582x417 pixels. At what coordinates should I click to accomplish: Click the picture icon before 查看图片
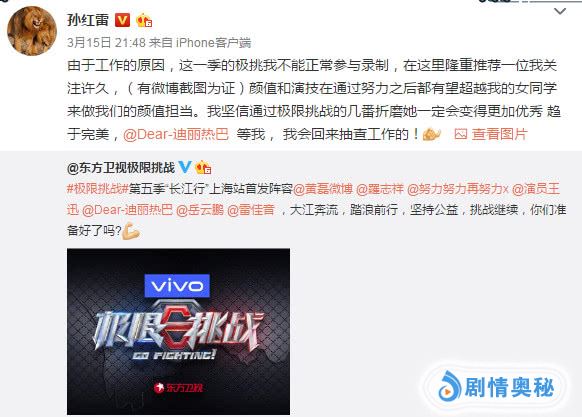[x=461, y=134]
